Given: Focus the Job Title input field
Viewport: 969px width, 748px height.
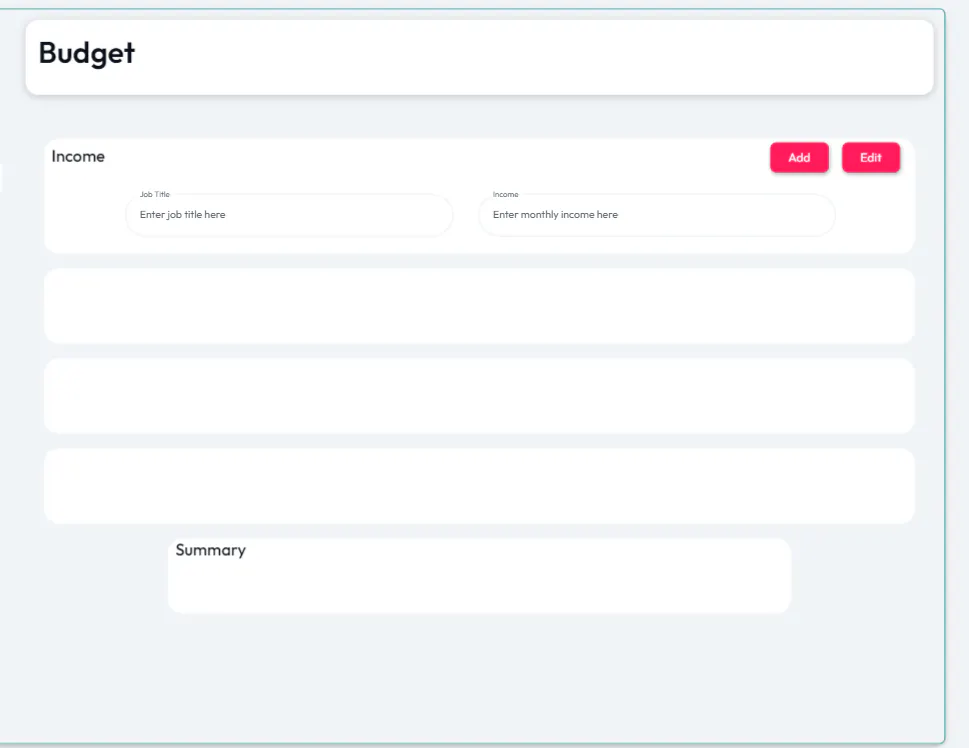Looking at the screenshot, I should tap(289, 215).
